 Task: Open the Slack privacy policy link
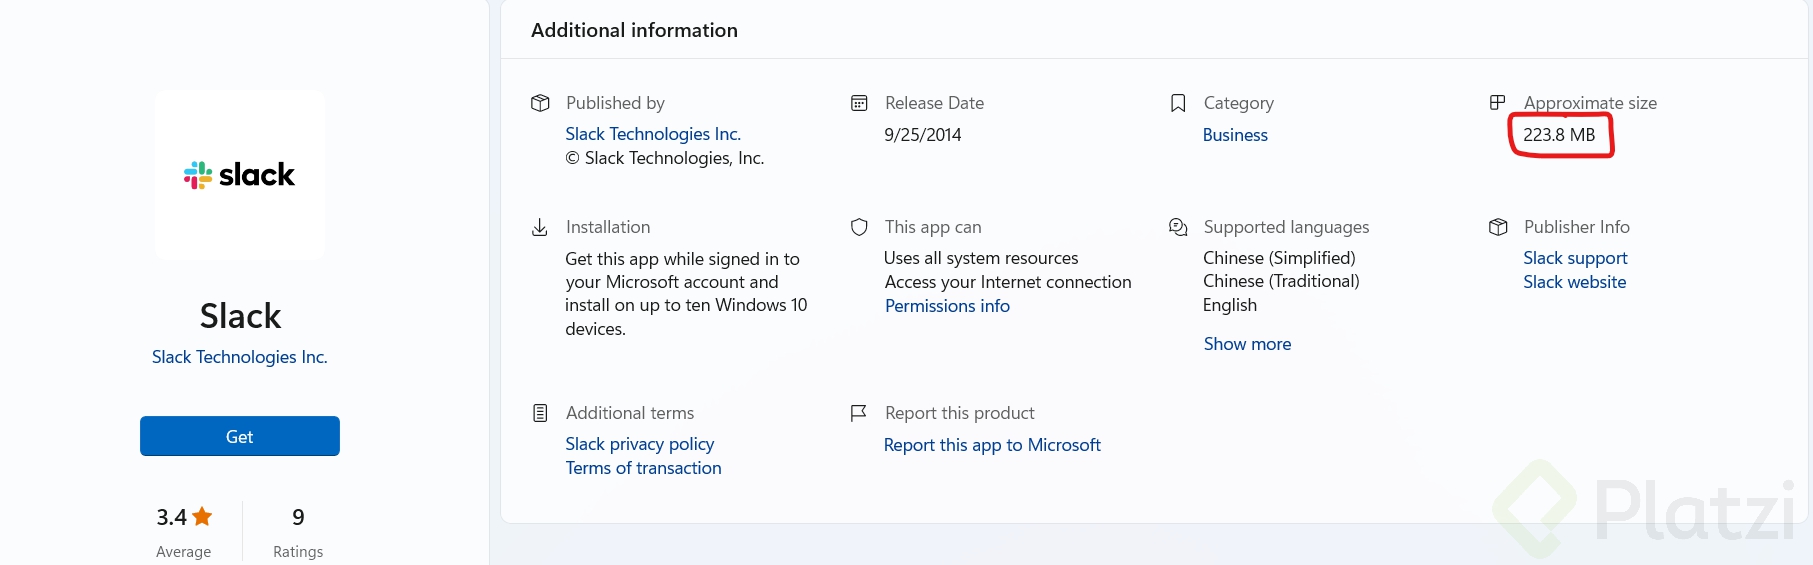[640, 444]
